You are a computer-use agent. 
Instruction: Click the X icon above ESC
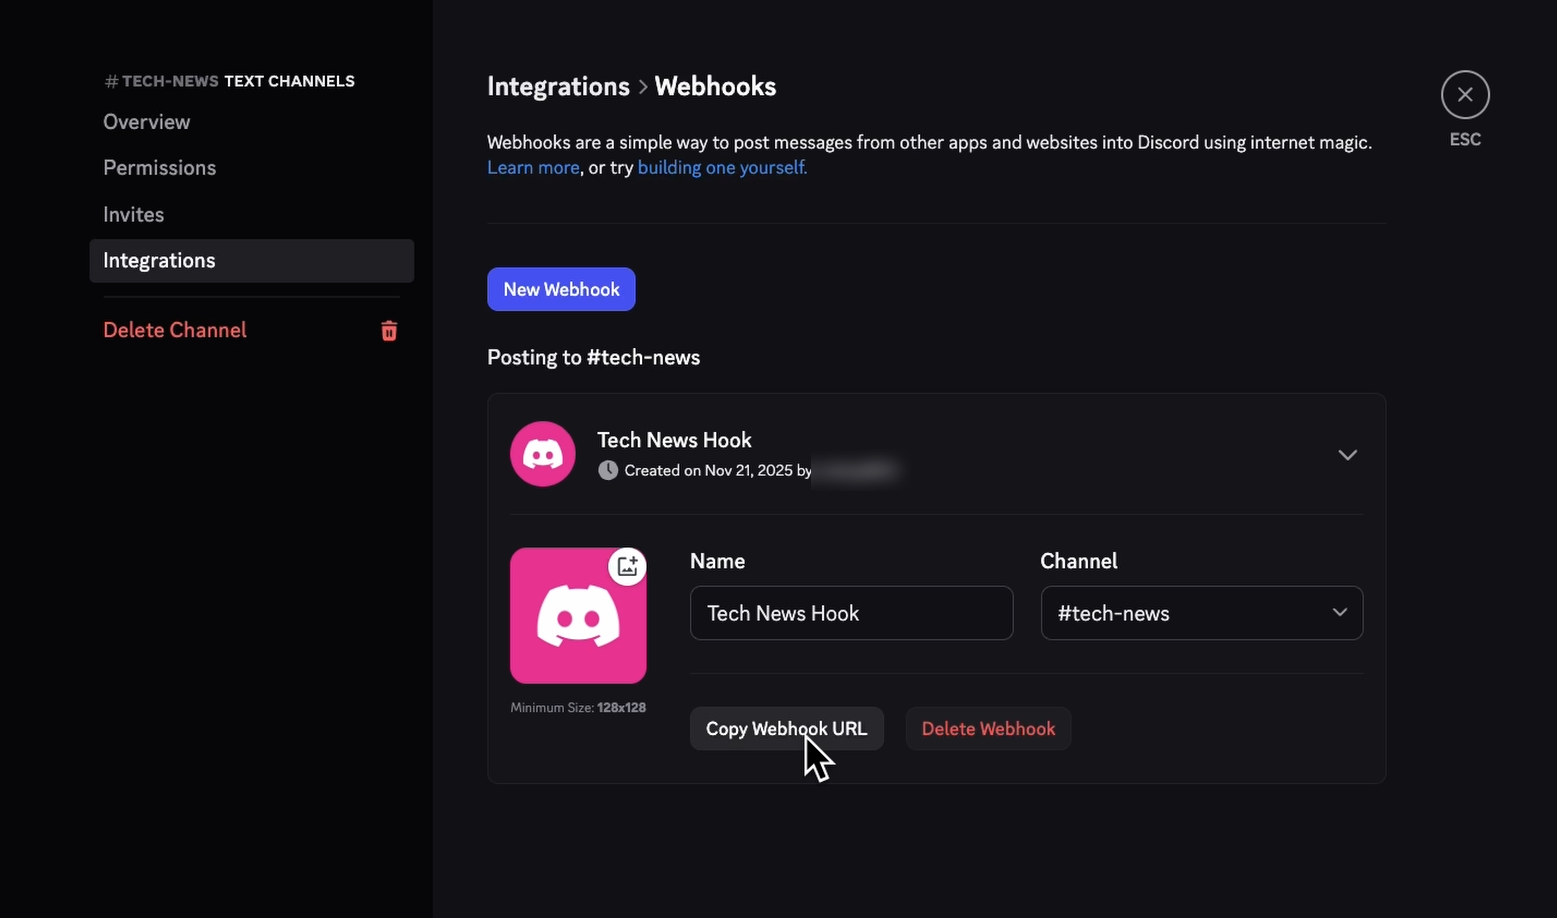pos(1464,94)
